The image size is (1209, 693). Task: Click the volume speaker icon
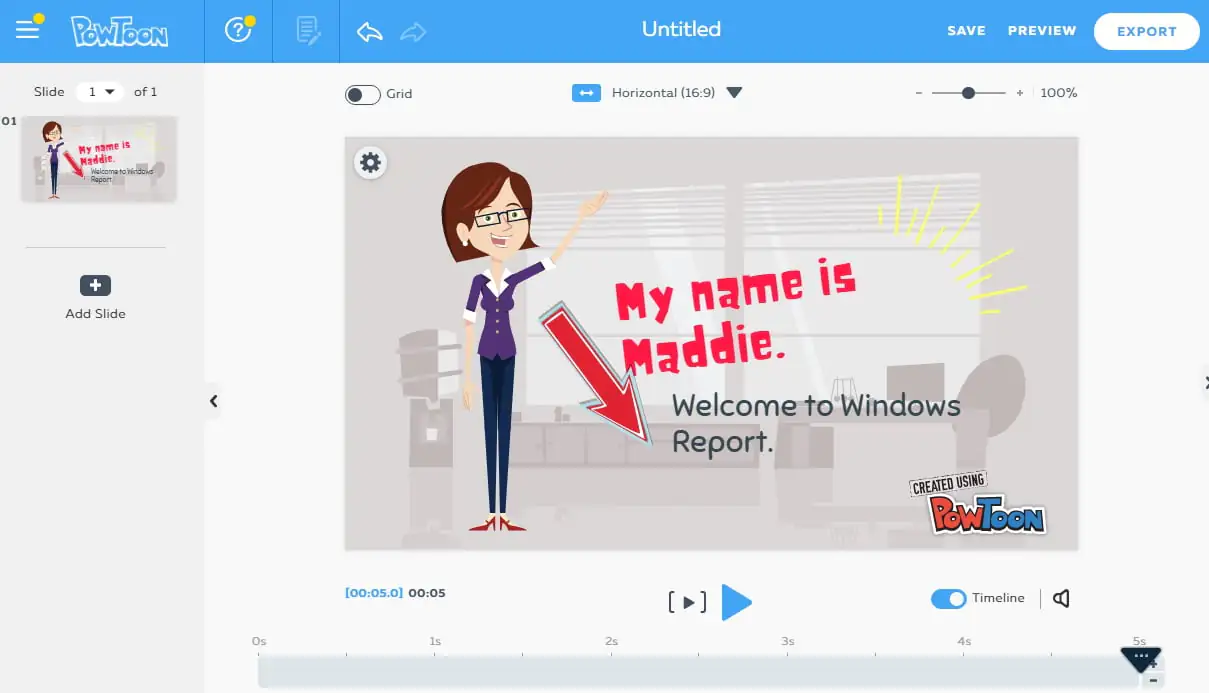click(x=1062, y=598)
